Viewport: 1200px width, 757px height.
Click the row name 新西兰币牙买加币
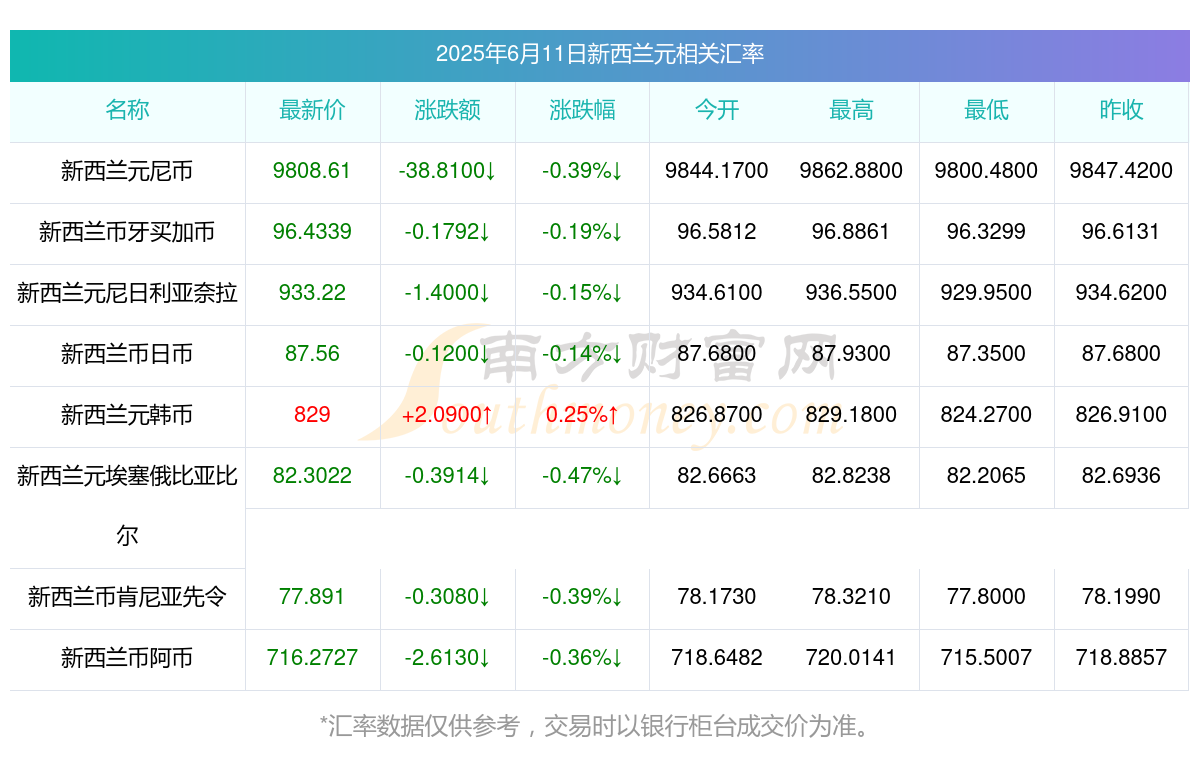tap(127, 233)
